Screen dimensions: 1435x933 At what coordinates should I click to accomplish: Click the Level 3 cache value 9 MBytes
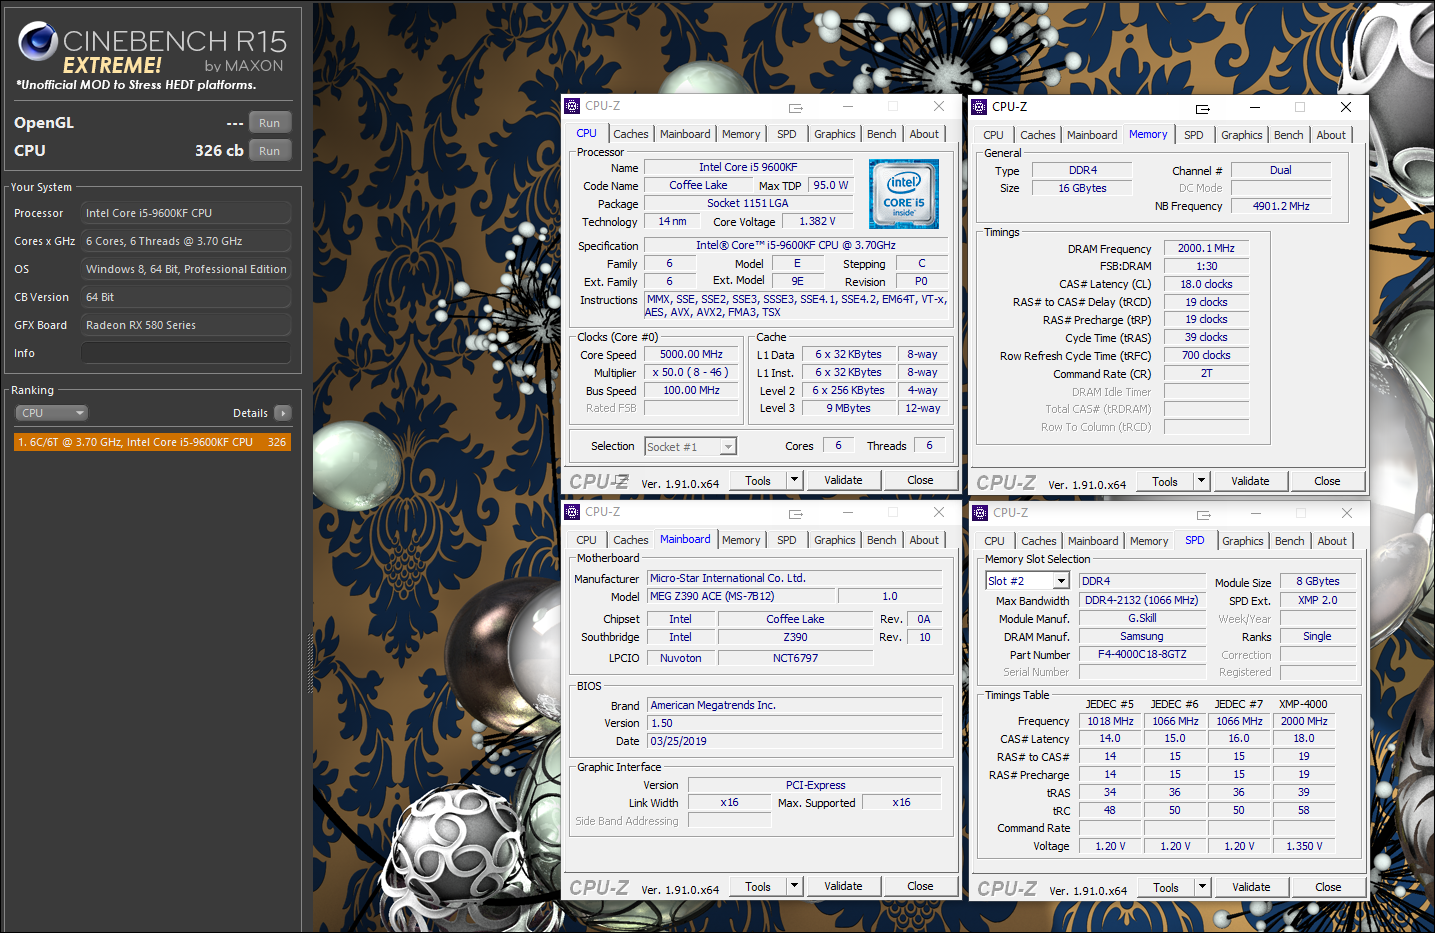click(848, 408)
